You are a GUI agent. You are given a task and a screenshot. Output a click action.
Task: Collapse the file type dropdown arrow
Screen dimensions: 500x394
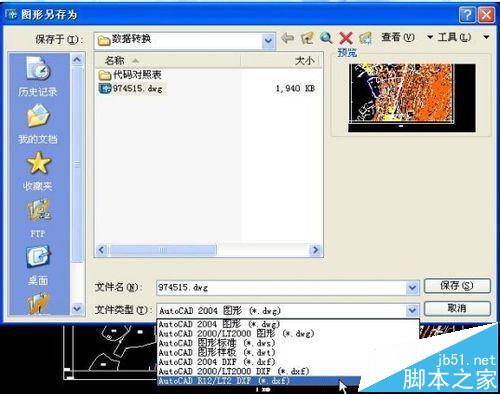coord(412,311)
